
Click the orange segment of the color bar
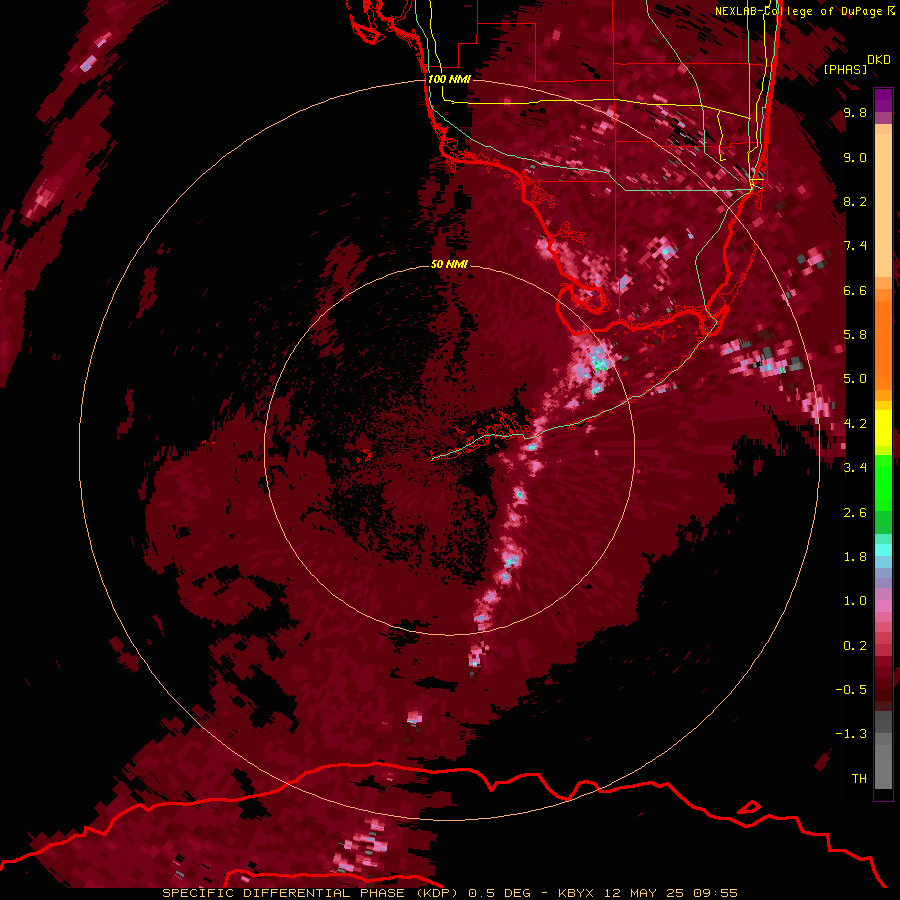[x=883, y=344]
